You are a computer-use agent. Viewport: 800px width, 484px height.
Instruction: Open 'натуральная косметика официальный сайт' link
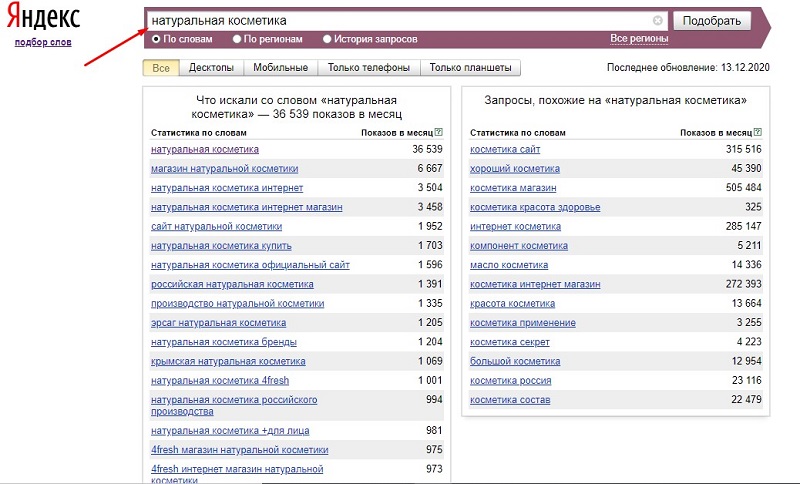pos(250,265)
